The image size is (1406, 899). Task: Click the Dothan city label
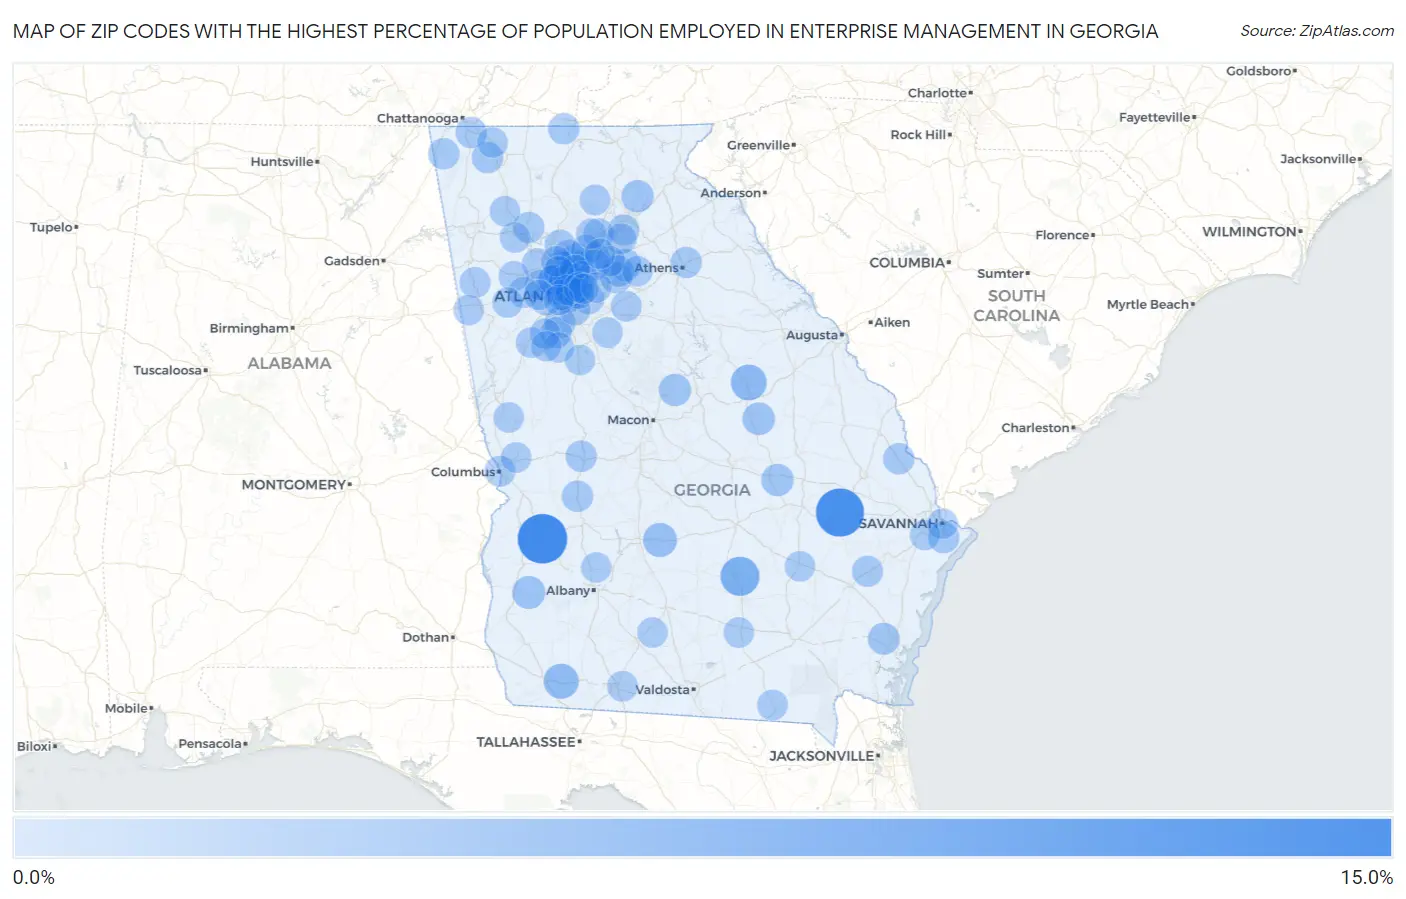point(426,638)
